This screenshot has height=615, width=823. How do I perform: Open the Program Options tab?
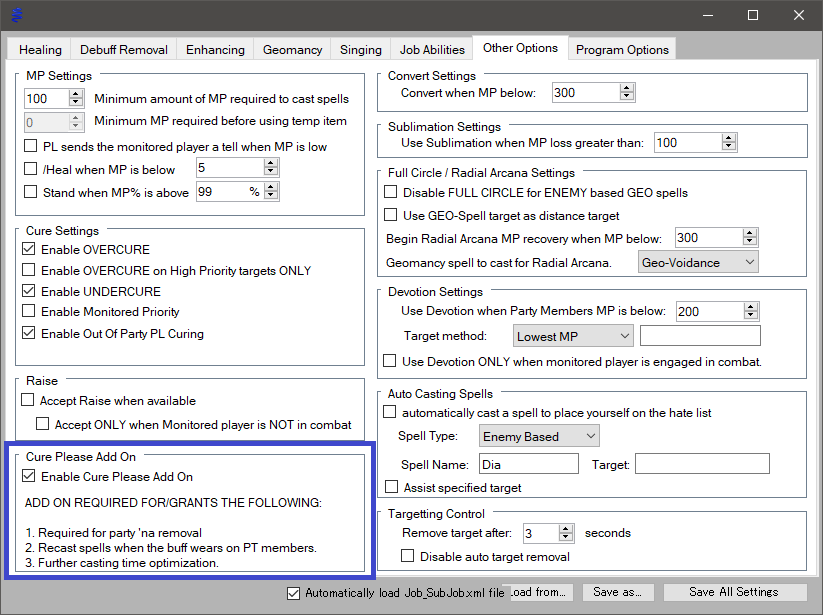click(622, 50)
